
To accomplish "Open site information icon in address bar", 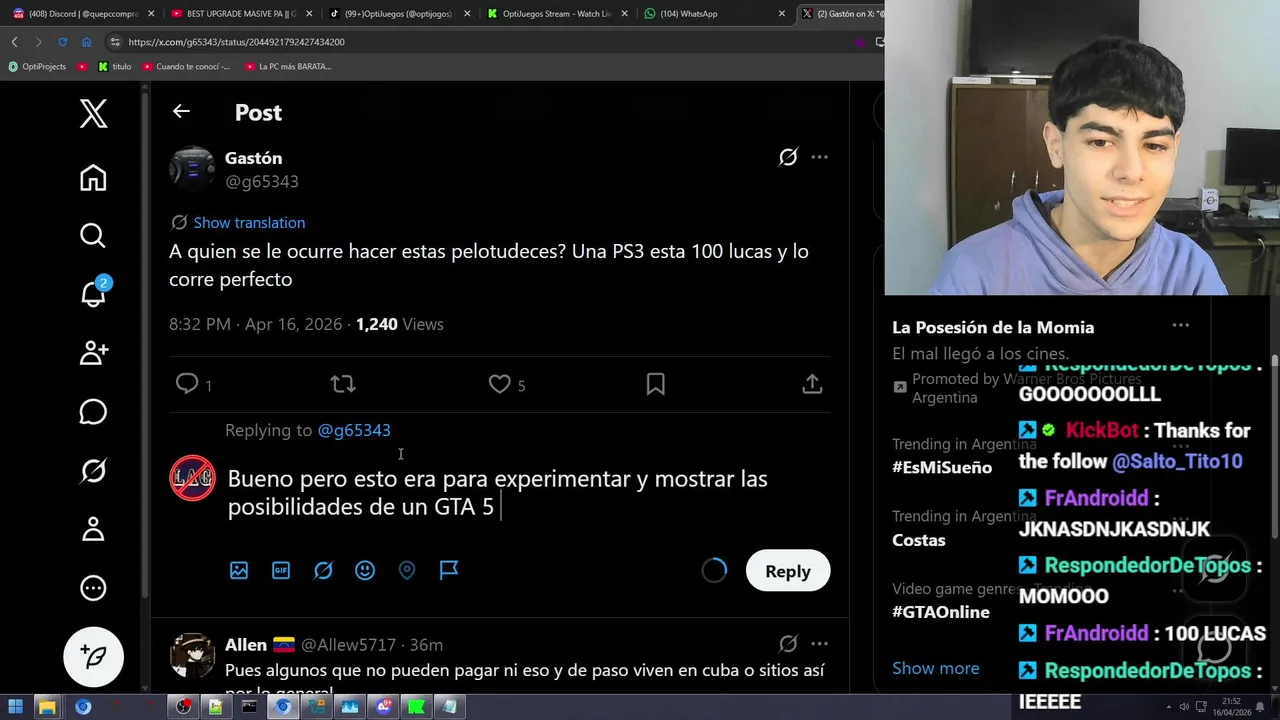I will tap(115, 42).
